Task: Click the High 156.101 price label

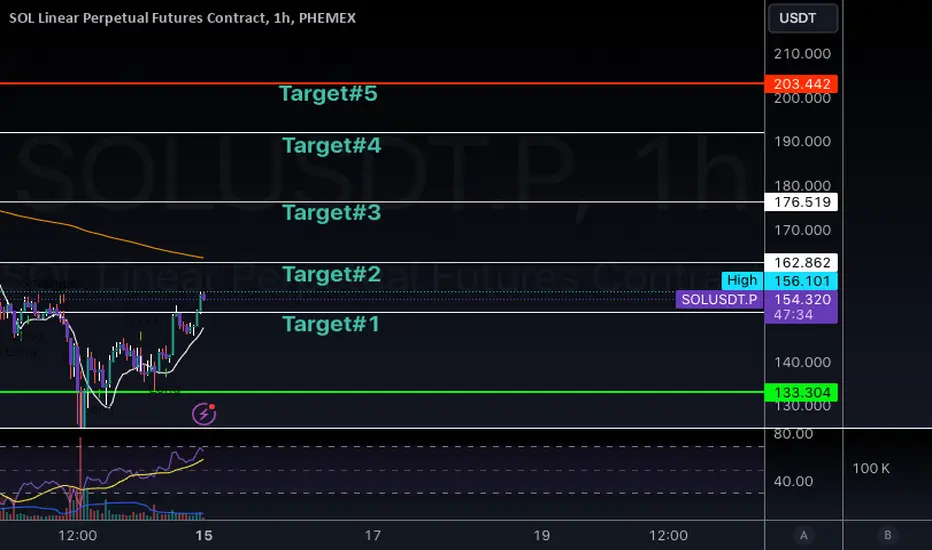Action: point(779,281)
